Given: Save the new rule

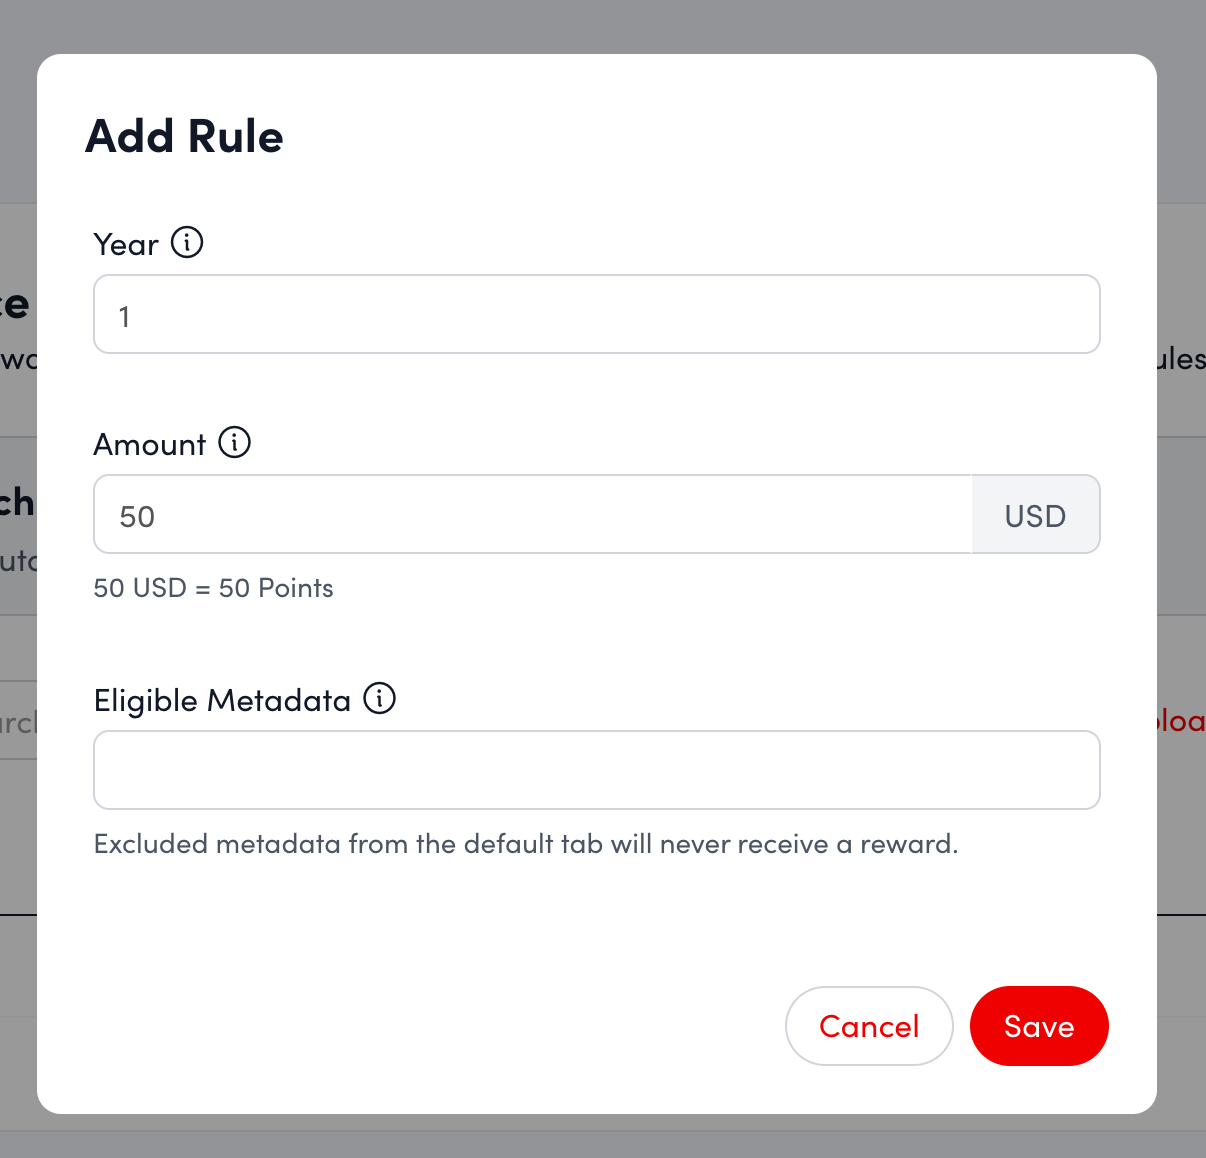Looking at the screenshot, I should point(1038,1026).
